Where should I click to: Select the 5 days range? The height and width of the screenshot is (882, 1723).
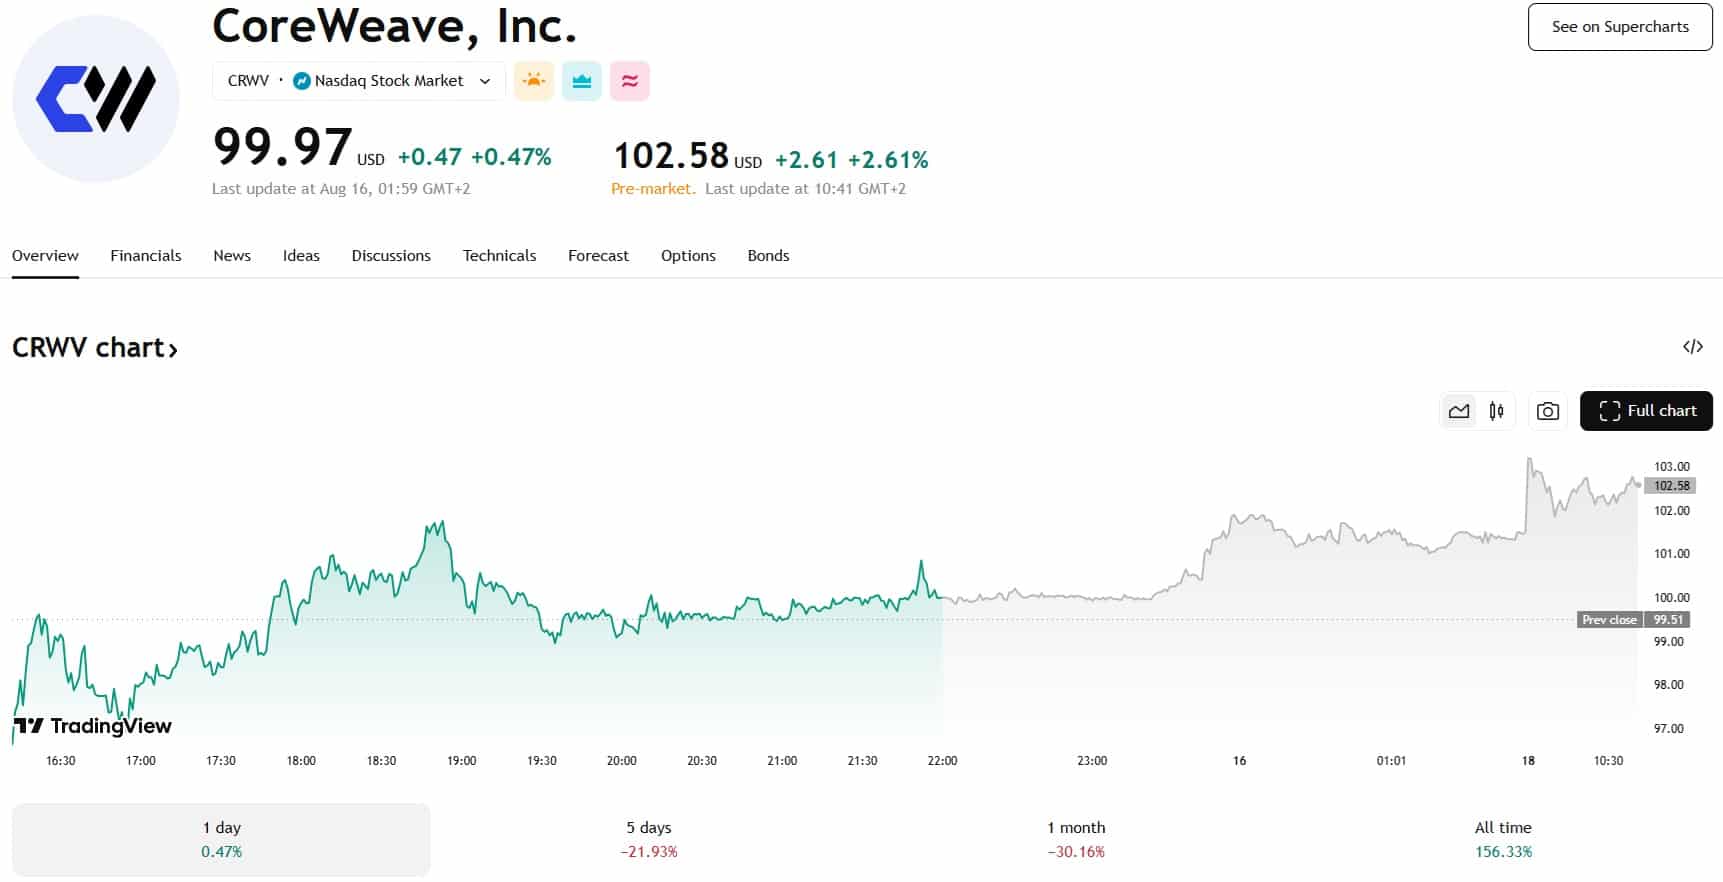pyautogui.click(x=649, y=839)
